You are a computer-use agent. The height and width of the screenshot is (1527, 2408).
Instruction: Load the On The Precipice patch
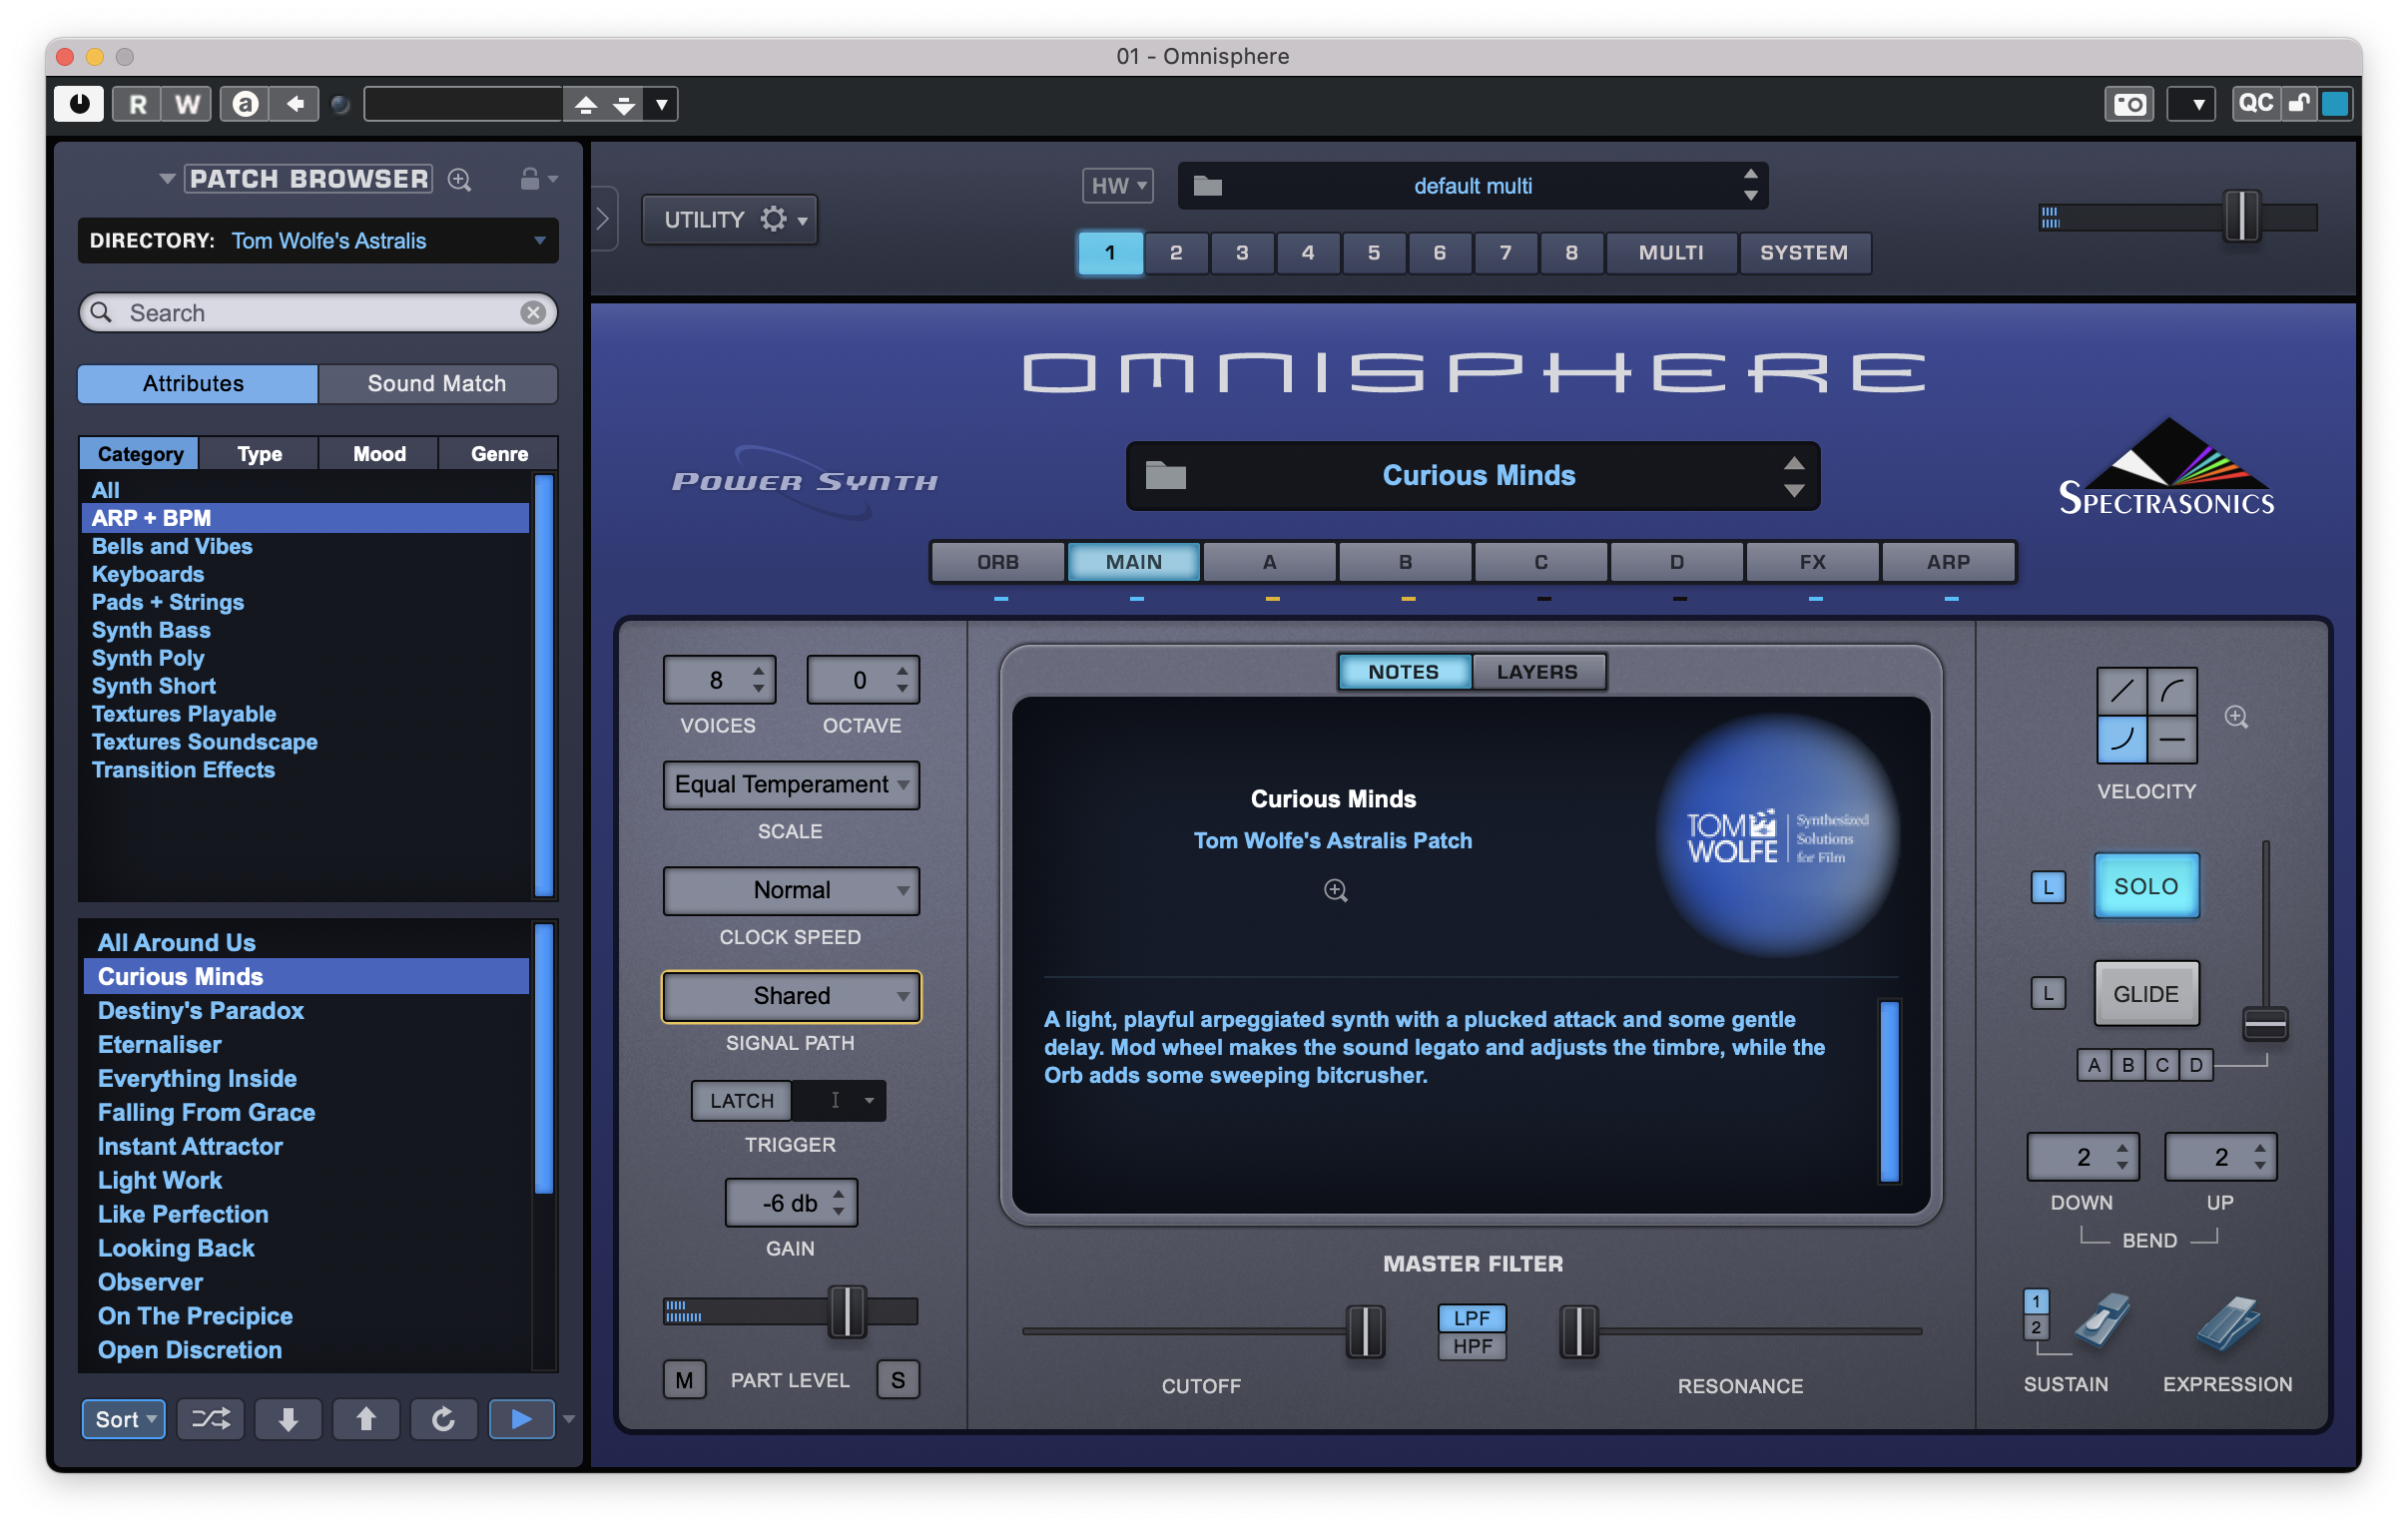(x=305, y=1317)
